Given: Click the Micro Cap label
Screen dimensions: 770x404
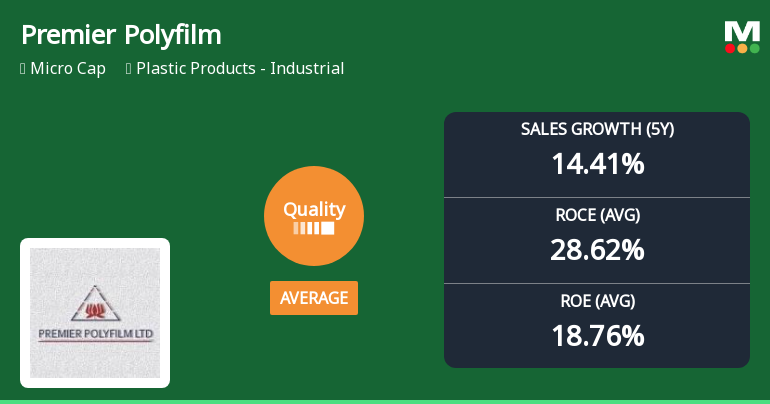Looking at the screenshot, I should click(68, 68).
